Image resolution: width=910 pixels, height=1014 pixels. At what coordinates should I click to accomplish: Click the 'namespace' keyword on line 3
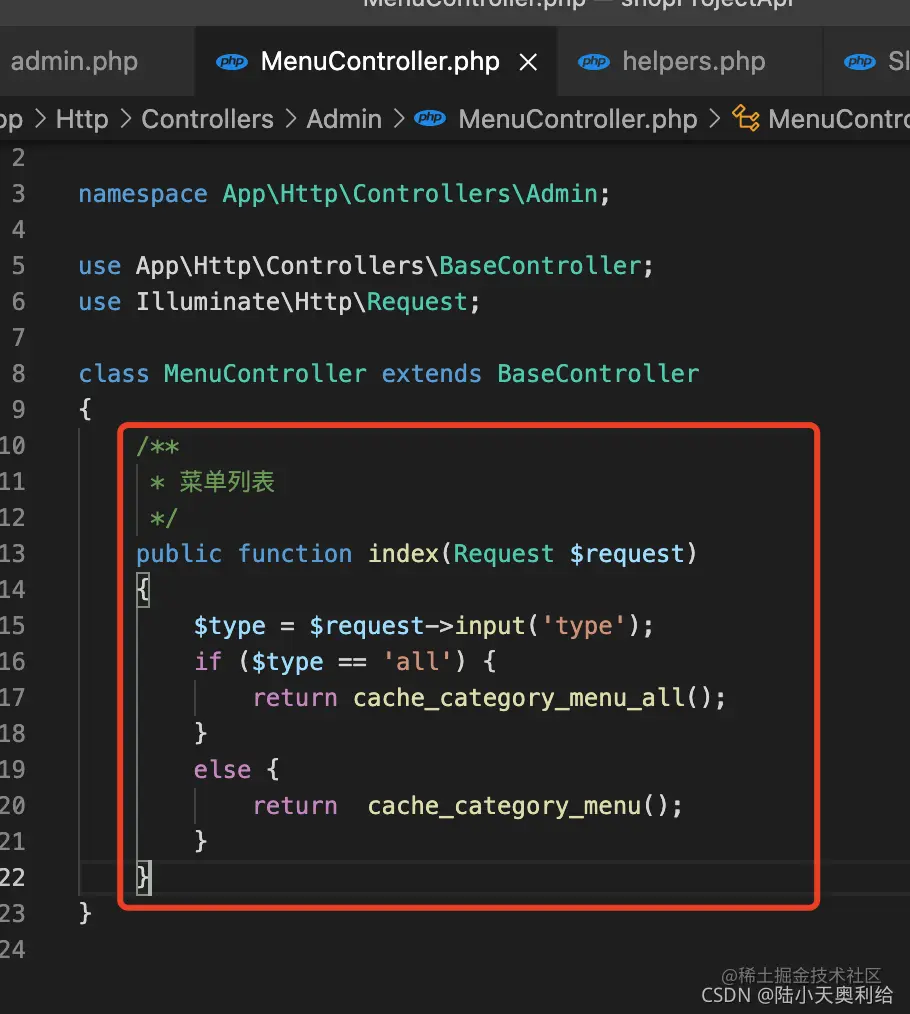point(143,193)
